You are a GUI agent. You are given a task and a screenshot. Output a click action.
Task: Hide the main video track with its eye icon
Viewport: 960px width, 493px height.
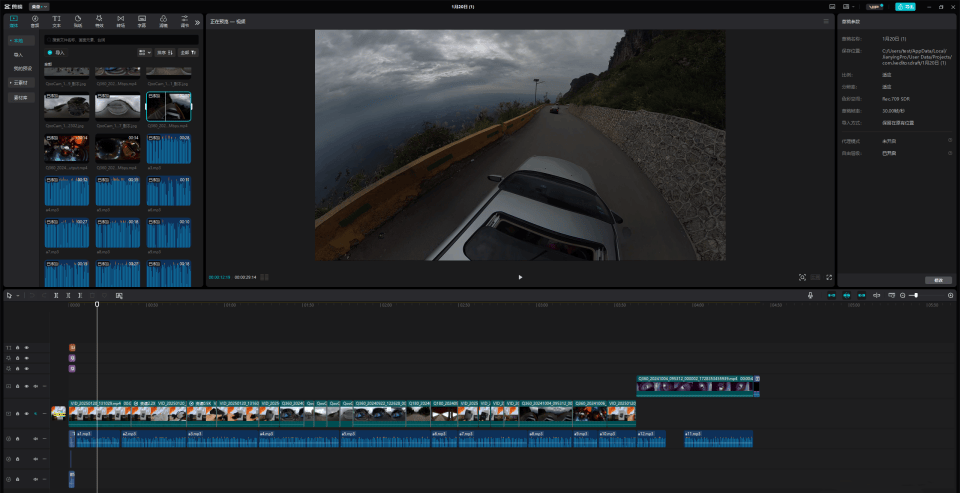[26, 413]
